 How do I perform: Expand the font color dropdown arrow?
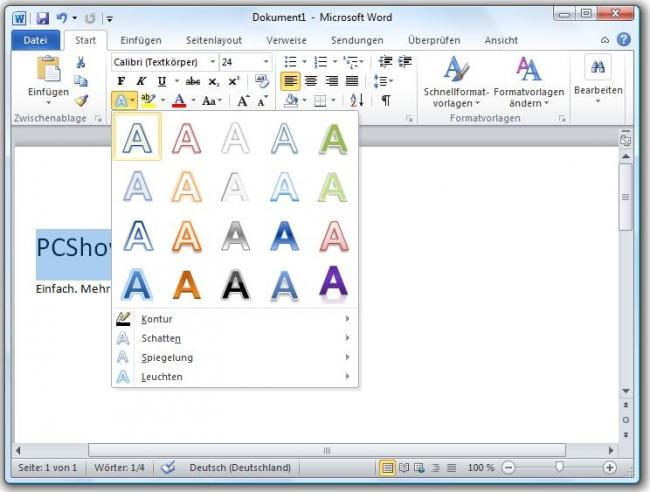(193, 100)
